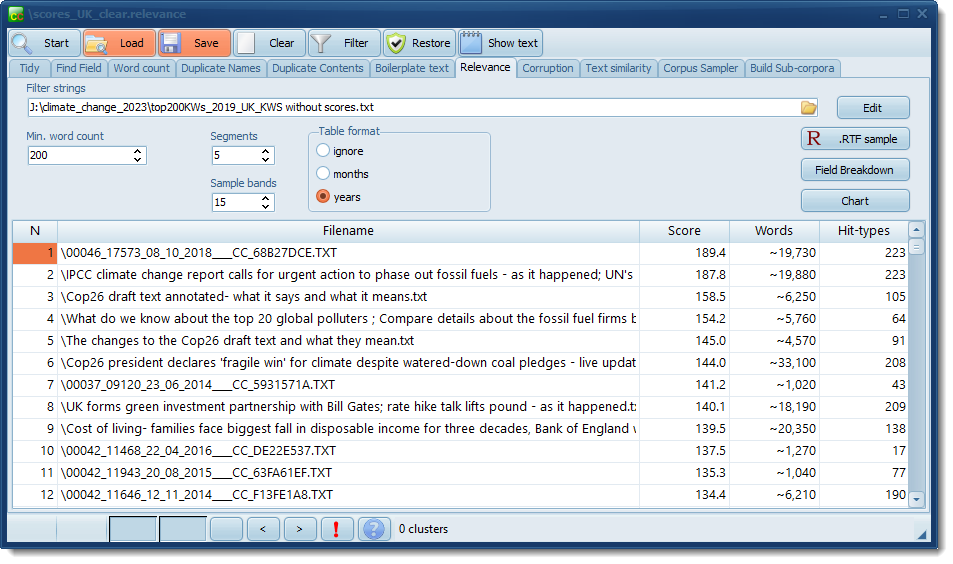Viewport: 953px width, 564px height.
Task: Open the Corpus Sampler tab
Action: (x=701, y=68)
